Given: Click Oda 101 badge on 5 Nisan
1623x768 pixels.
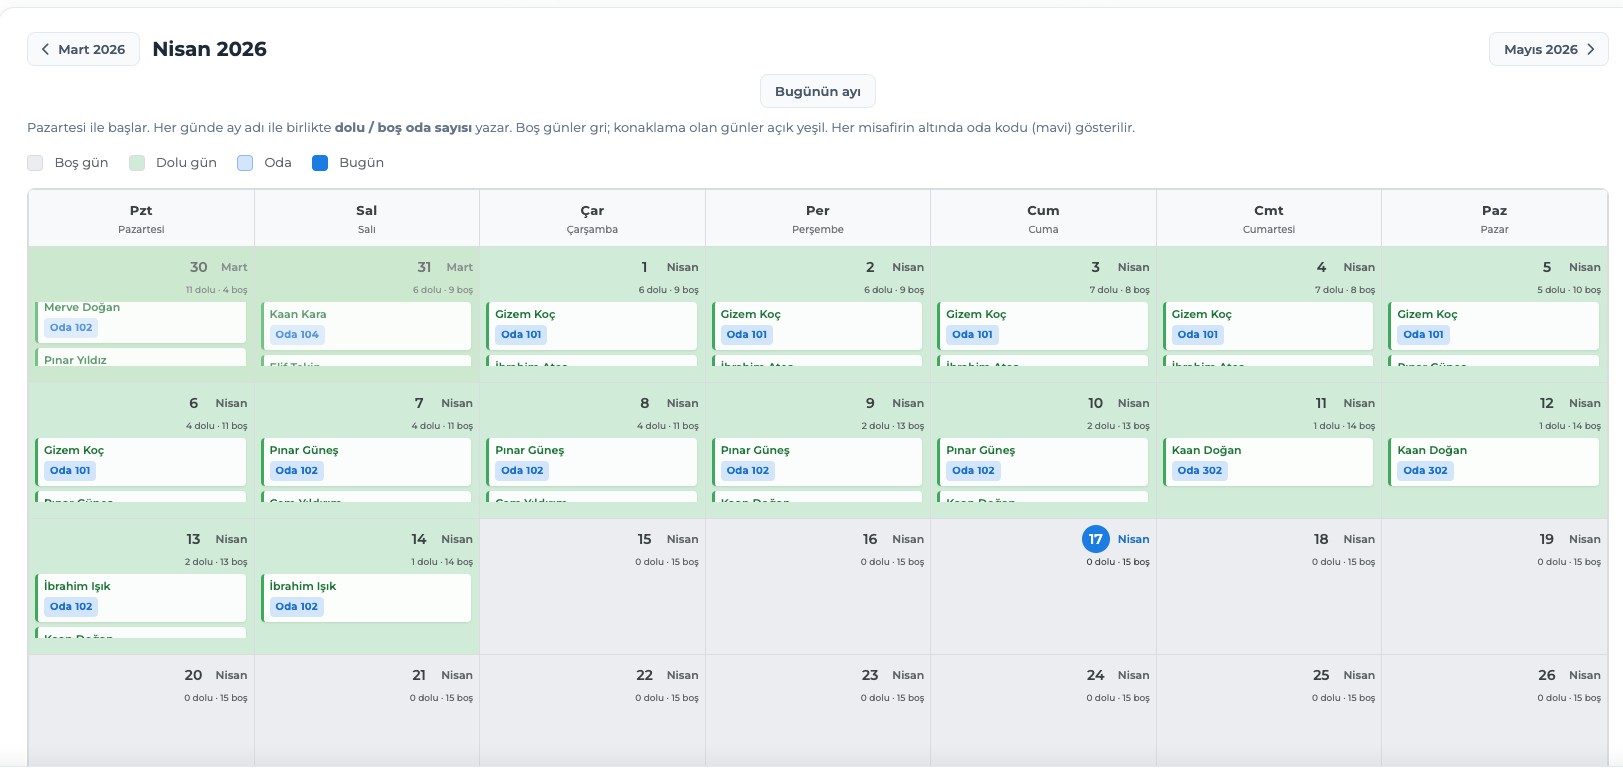Looking at the screenshot, I should click(1423, 335).
